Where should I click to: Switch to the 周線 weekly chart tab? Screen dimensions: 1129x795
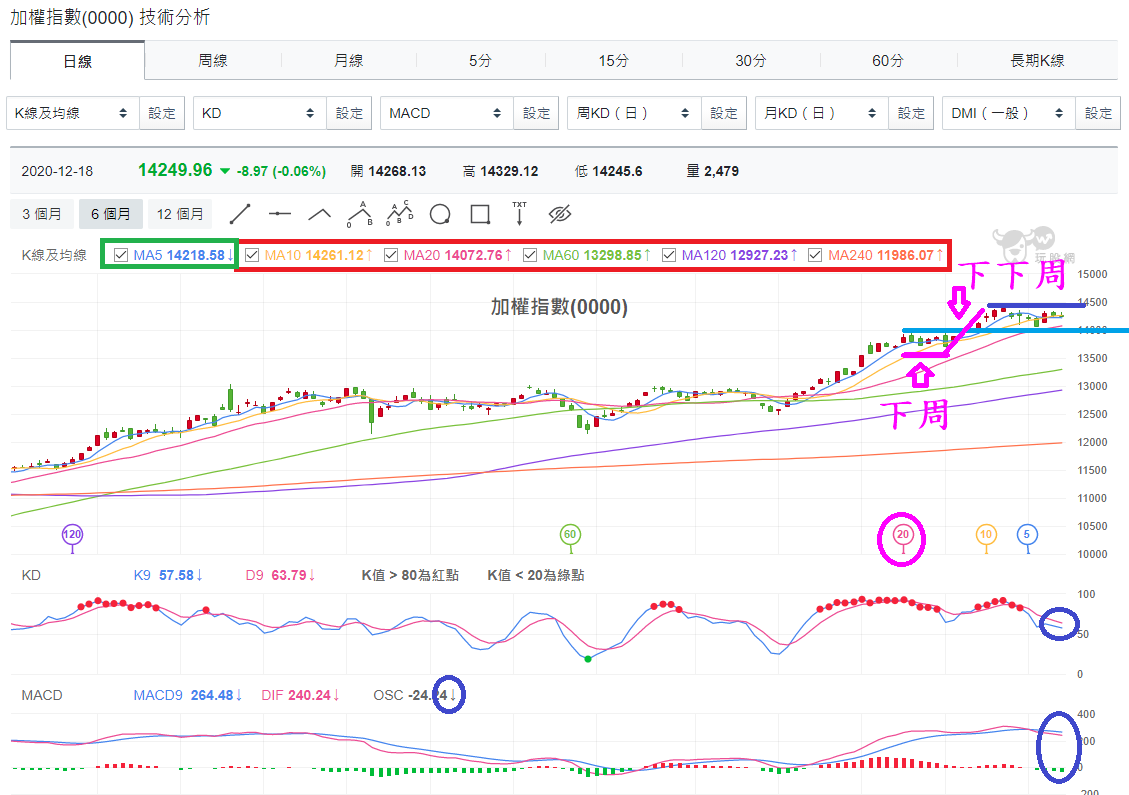coord(213,60)
